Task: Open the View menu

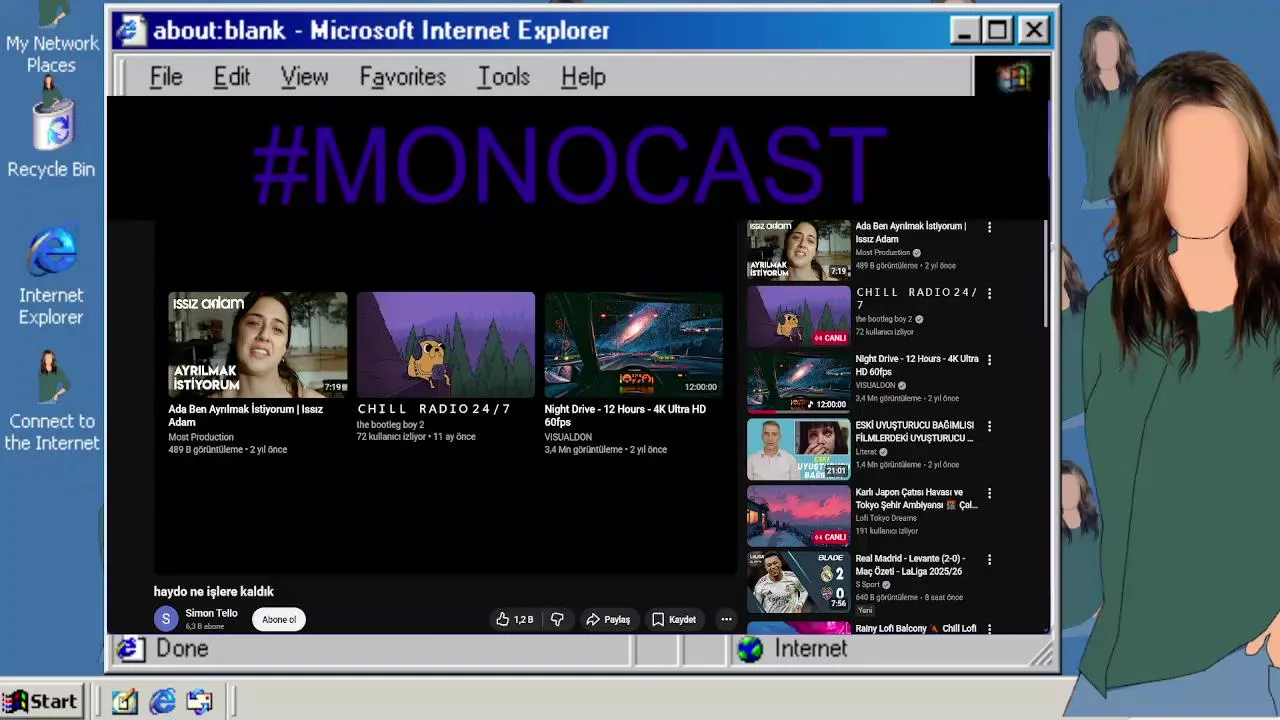Action: [304, 77]
